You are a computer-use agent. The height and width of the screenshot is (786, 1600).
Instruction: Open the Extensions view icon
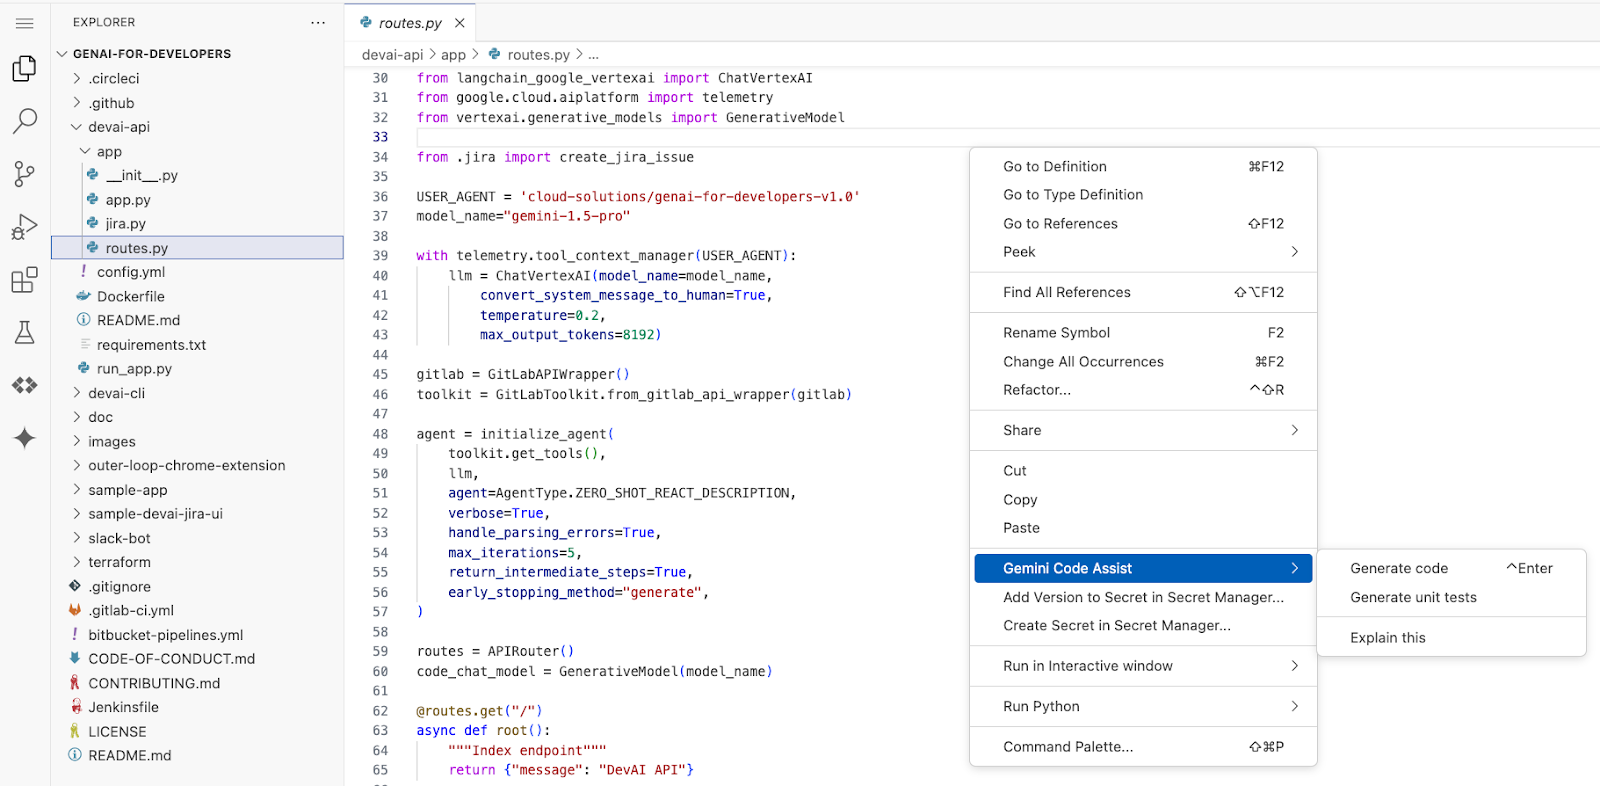coord(25,280)
